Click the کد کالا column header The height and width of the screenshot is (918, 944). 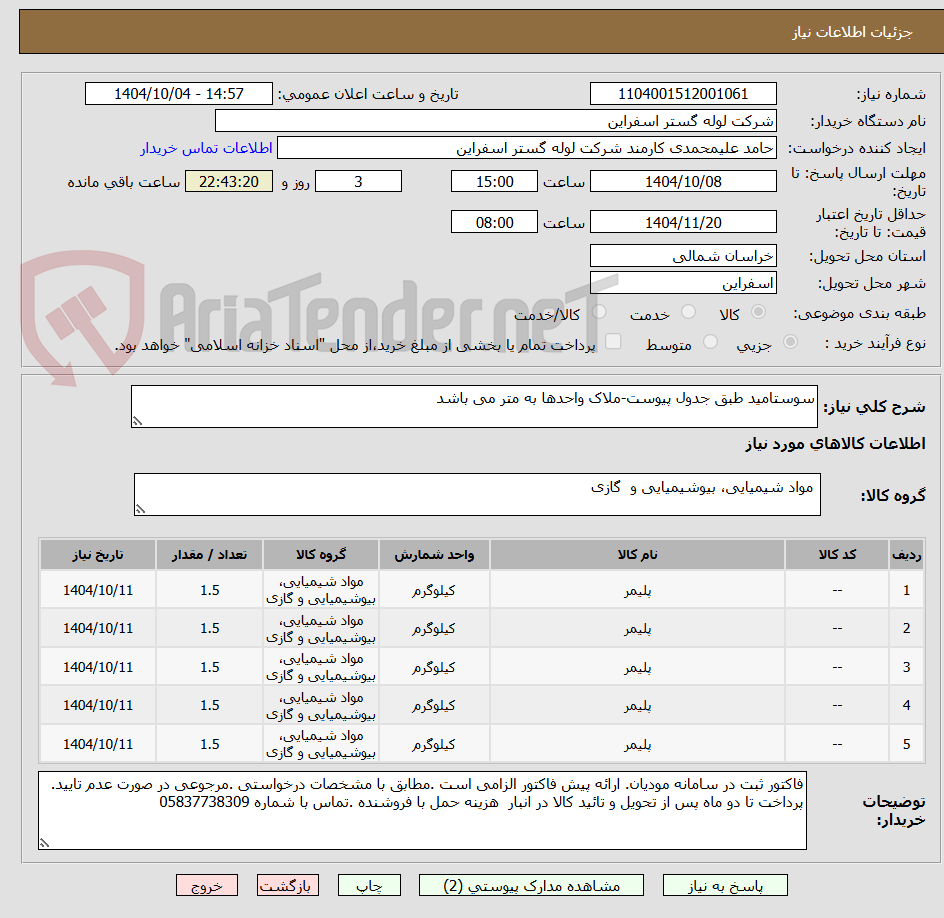pyautogui.click(x=837, y=554)
